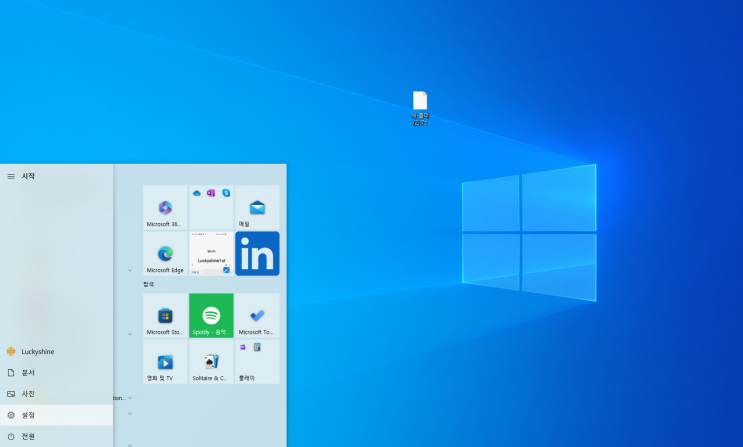Open the Microsoft Store tile
The width and height of the screenshot is (743, 447).
[x=165, y=316]
